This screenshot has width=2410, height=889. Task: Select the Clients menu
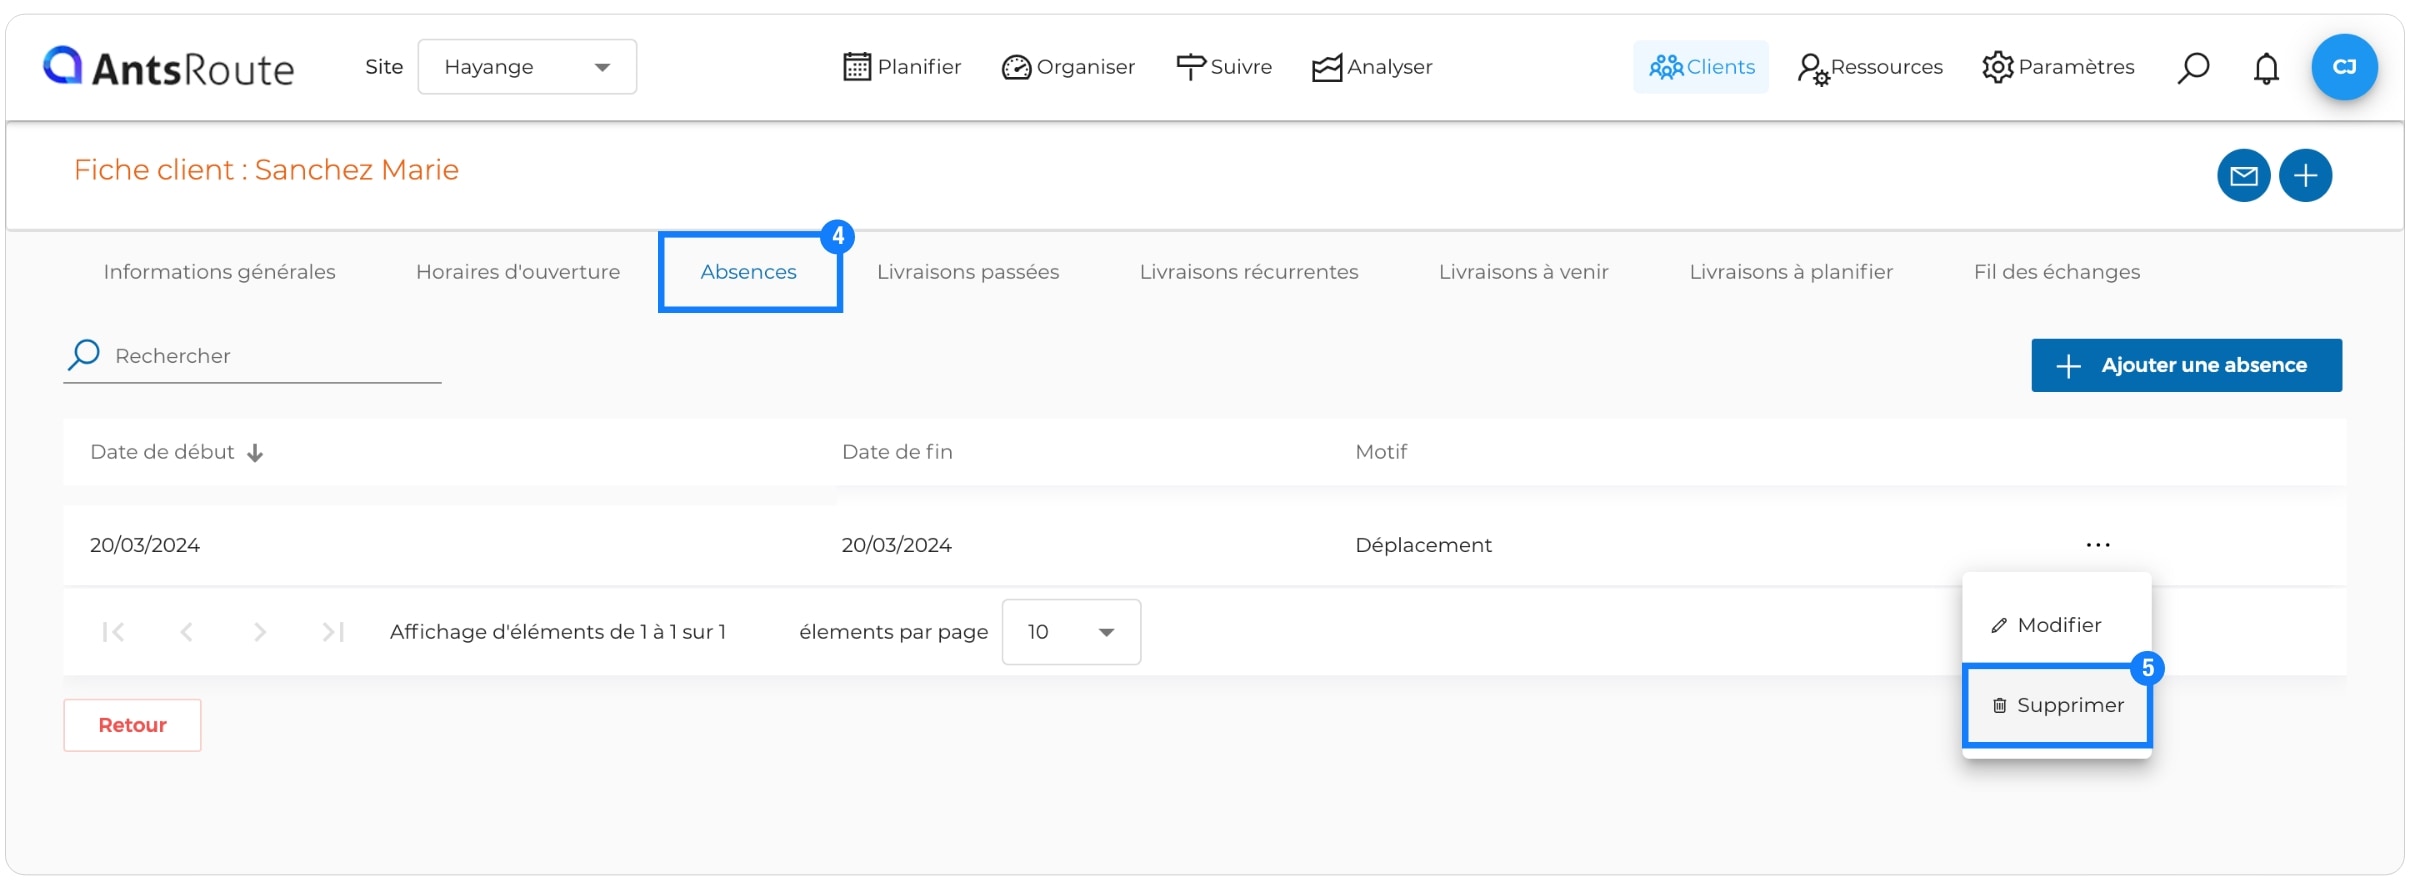[1701, 67]
